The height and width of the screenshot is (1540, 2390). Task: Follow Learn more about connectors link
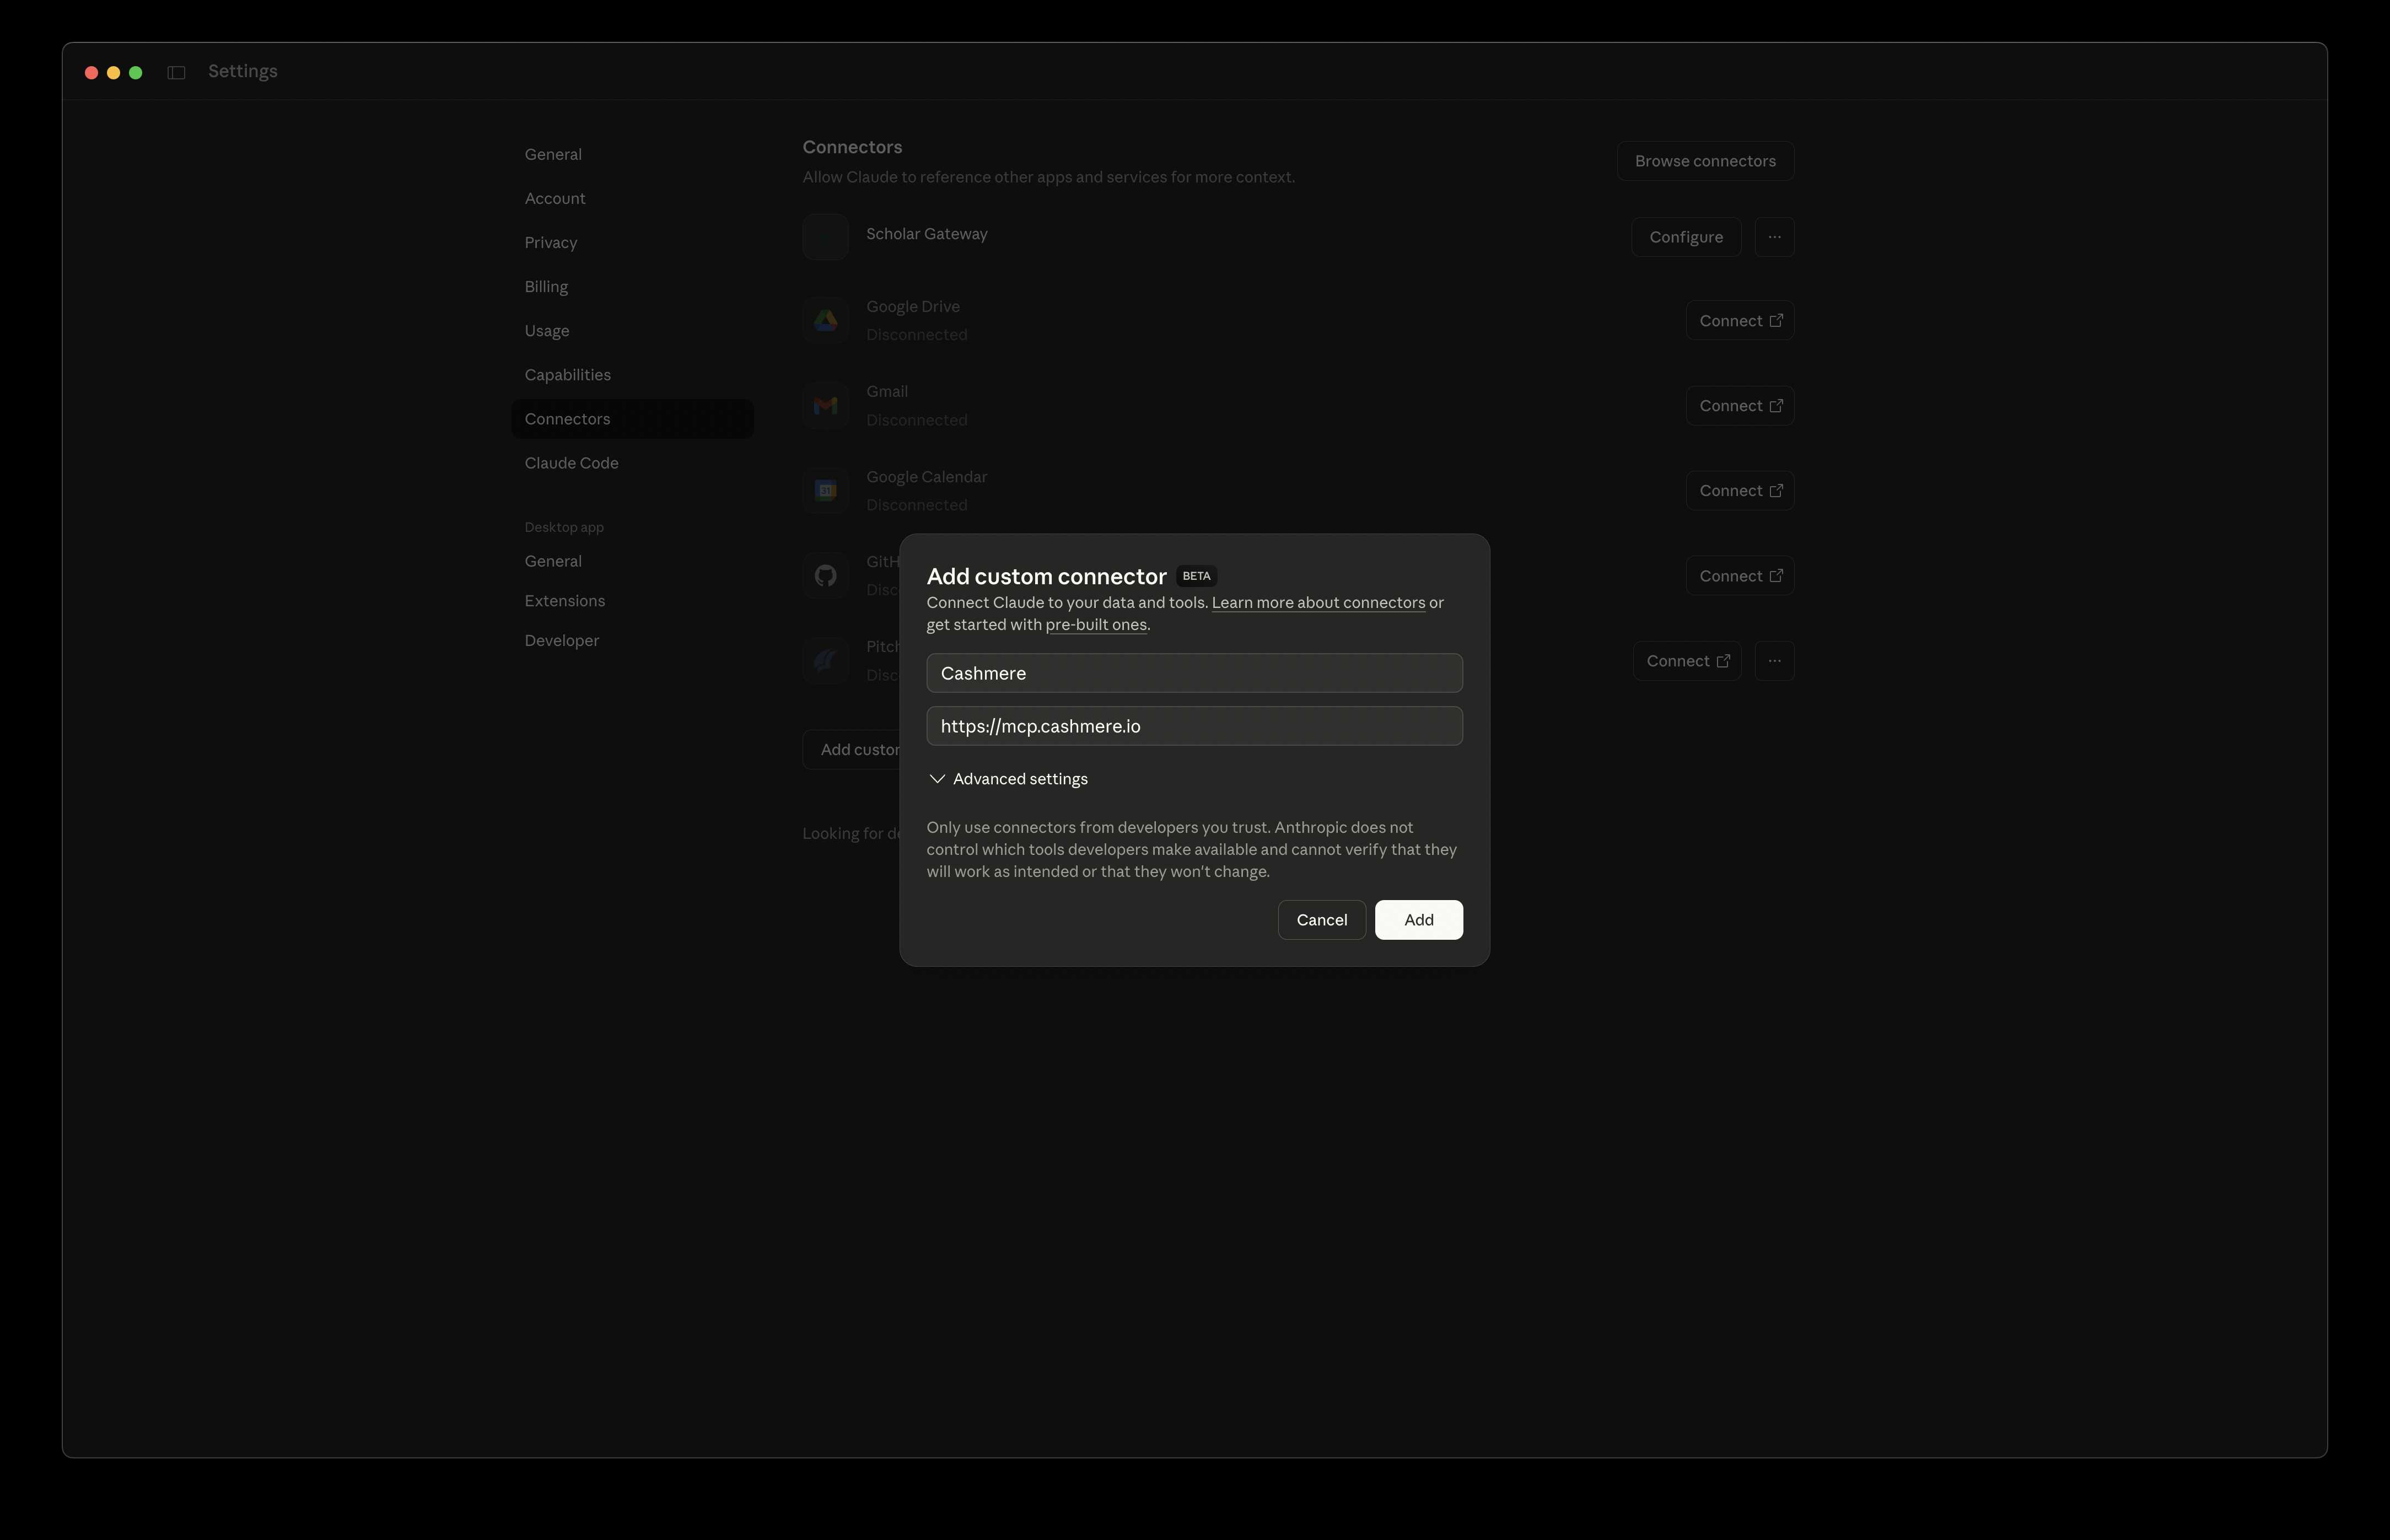click(1318, 602)
